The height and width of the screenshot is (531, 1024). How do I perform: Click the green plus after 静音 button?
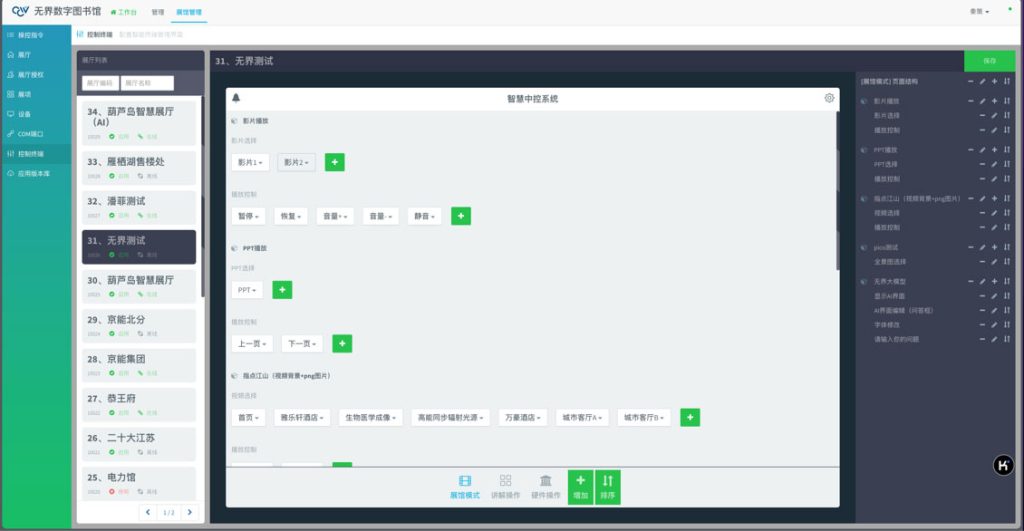tap(461, 215)
